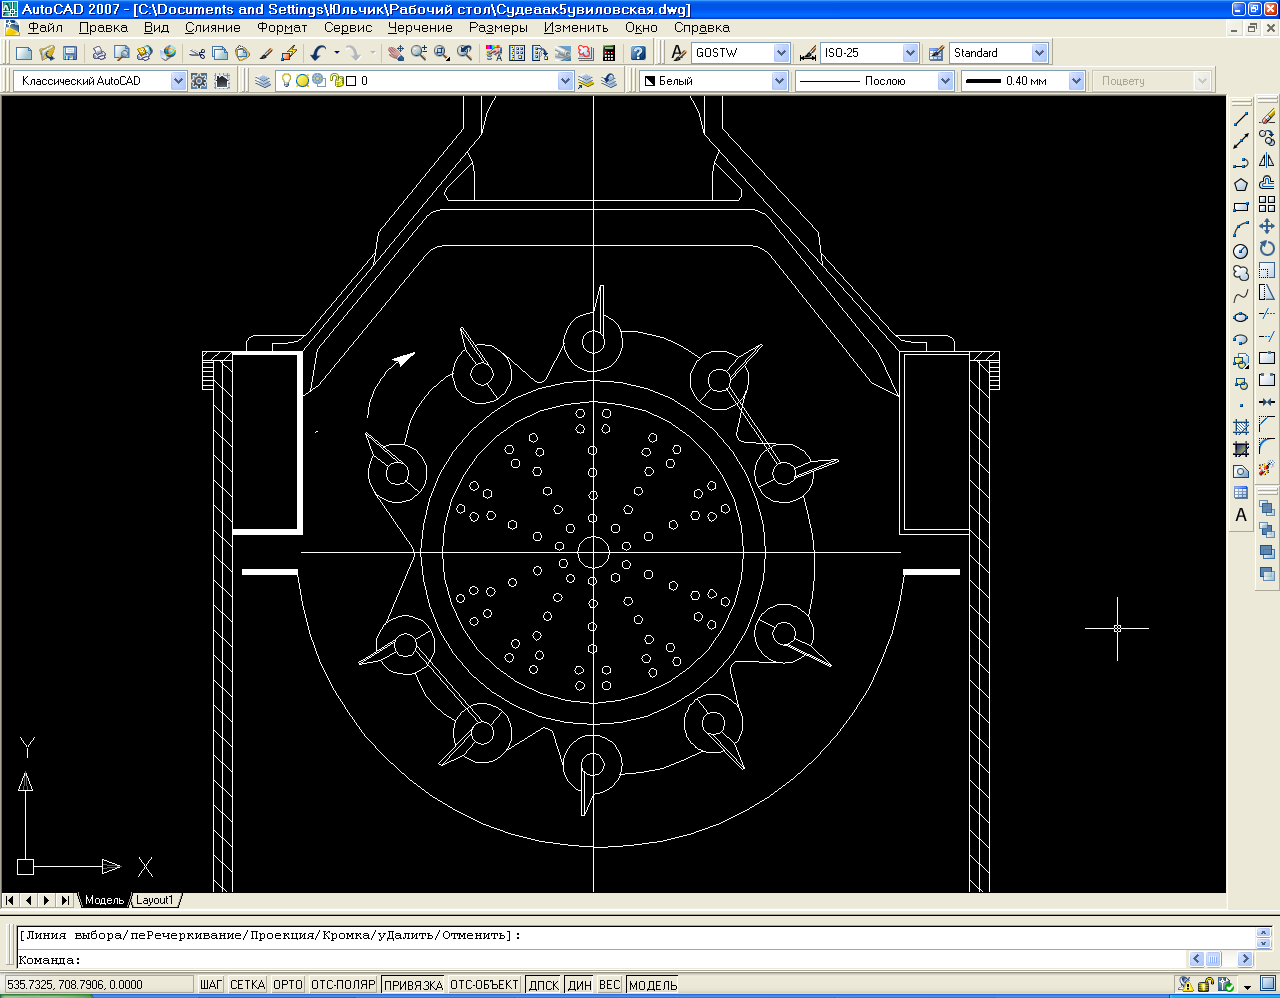Open the 0.40 мм lineweight dropdown
Image resolution: width=1280 pixels, height=998 pixels.
[1076, 81]
